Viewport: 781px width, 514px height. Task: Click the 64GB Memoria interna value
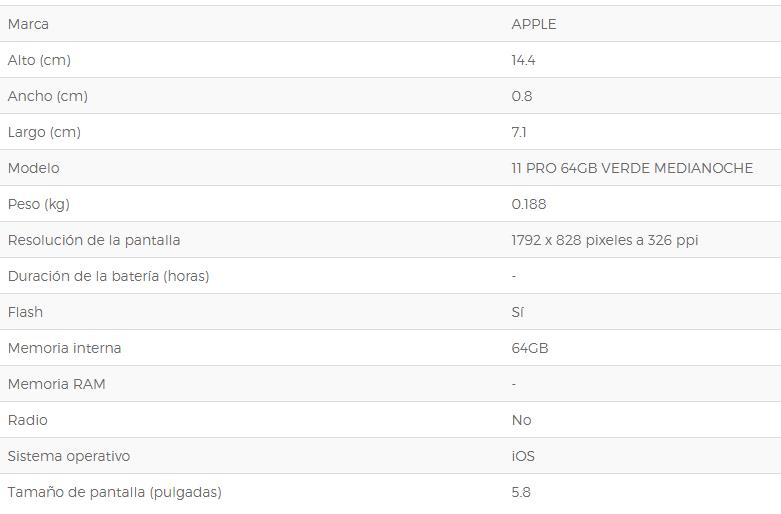(529, 348)
